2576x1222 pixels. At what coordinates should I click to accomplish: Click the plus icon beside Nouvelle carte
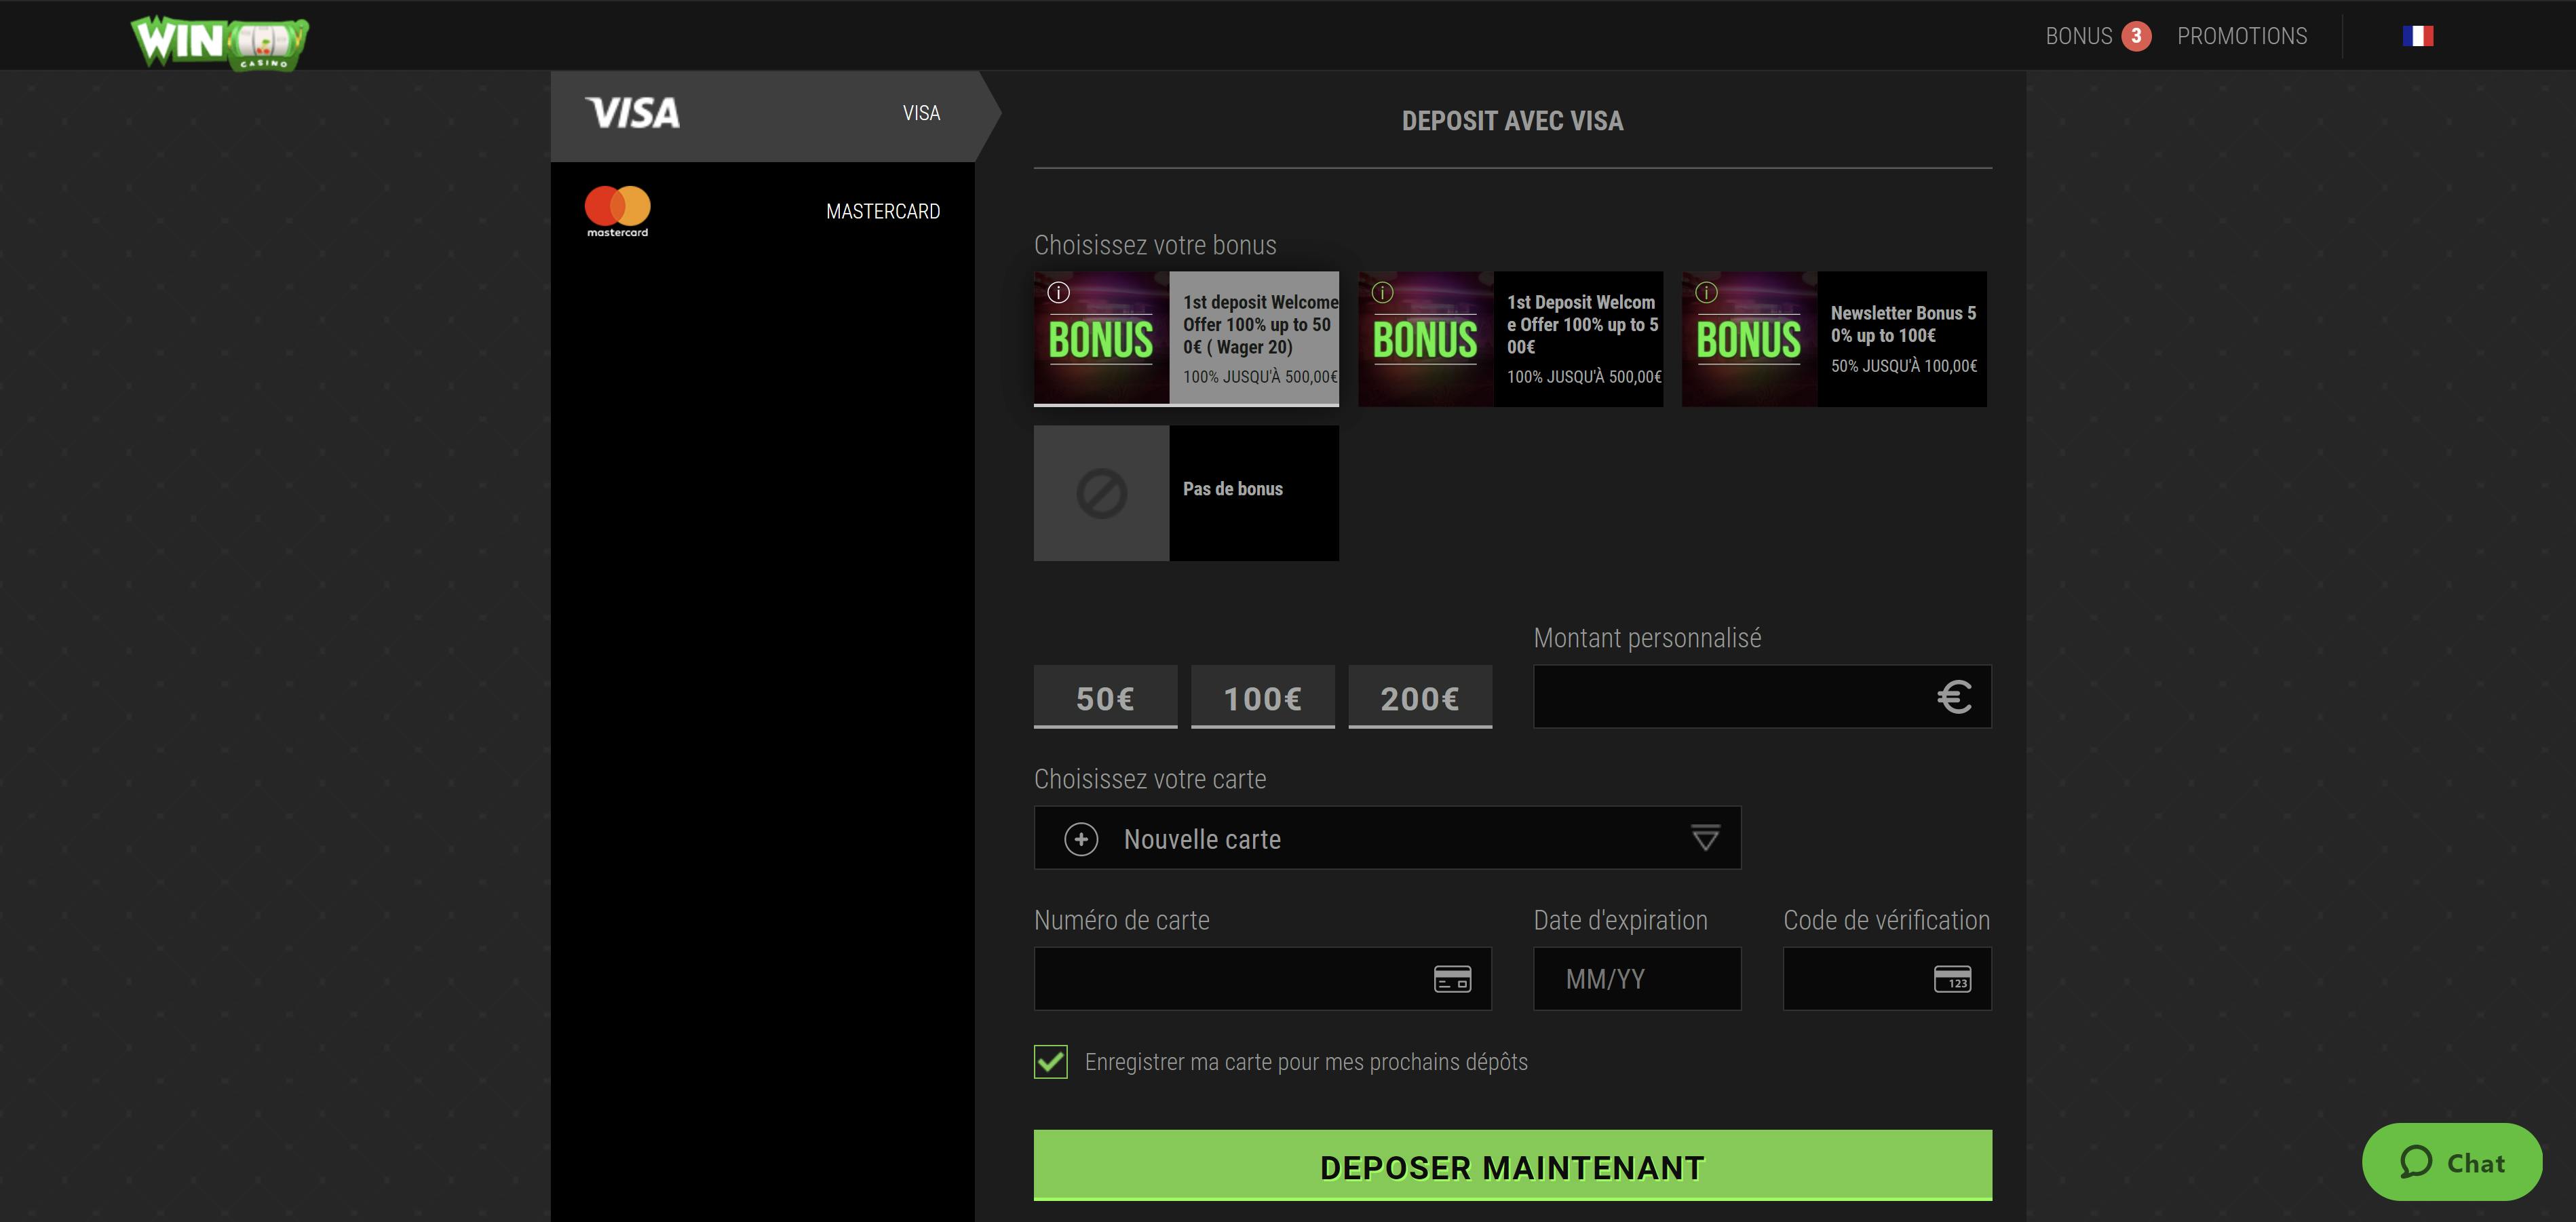click(1081, 839)
